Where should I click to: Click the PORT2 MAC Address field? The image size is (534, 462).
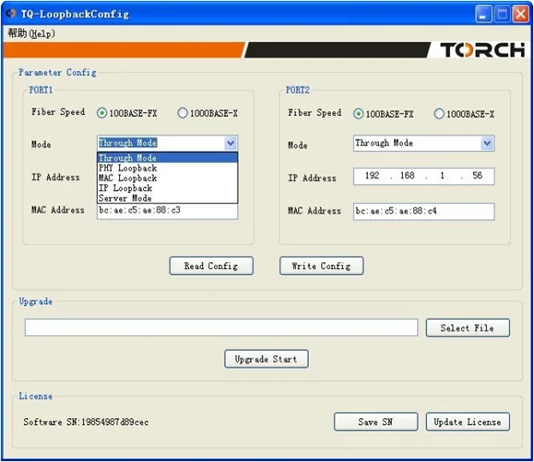coord(424,211)
